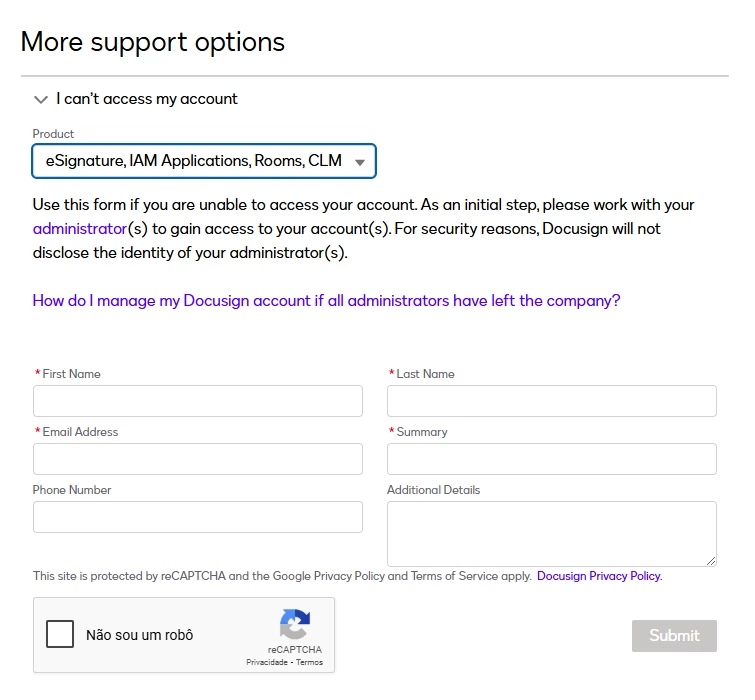The width and height of the screenshot is (755, 700).
Task: Click the reCAPTCHA logo icon
Action: pos(295,624)
